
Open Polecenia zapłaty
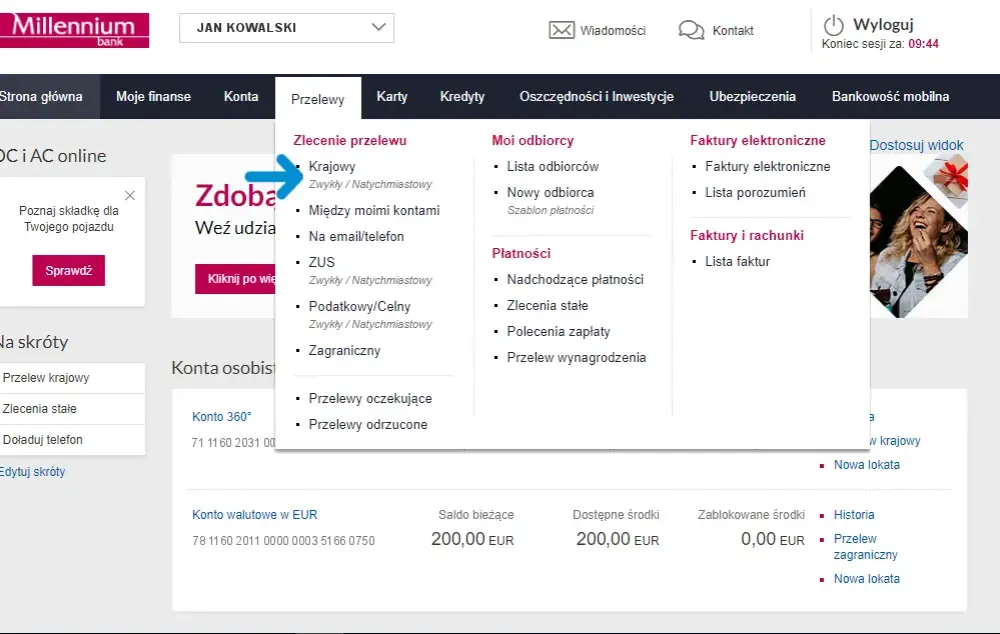558,332
